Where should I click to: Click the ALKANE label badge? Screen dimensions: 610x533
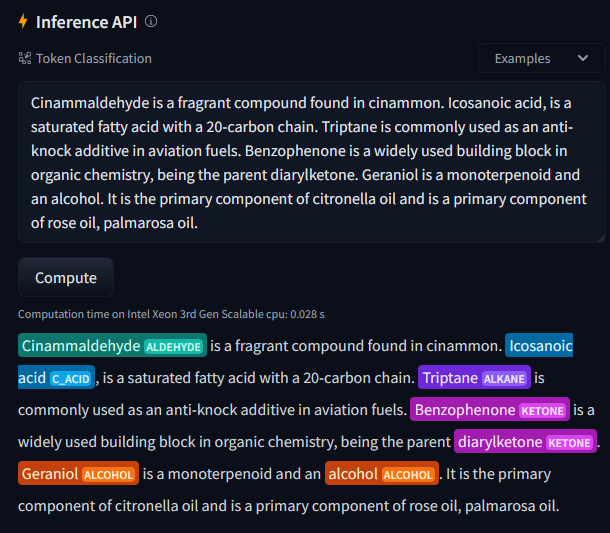coord(502,379)
